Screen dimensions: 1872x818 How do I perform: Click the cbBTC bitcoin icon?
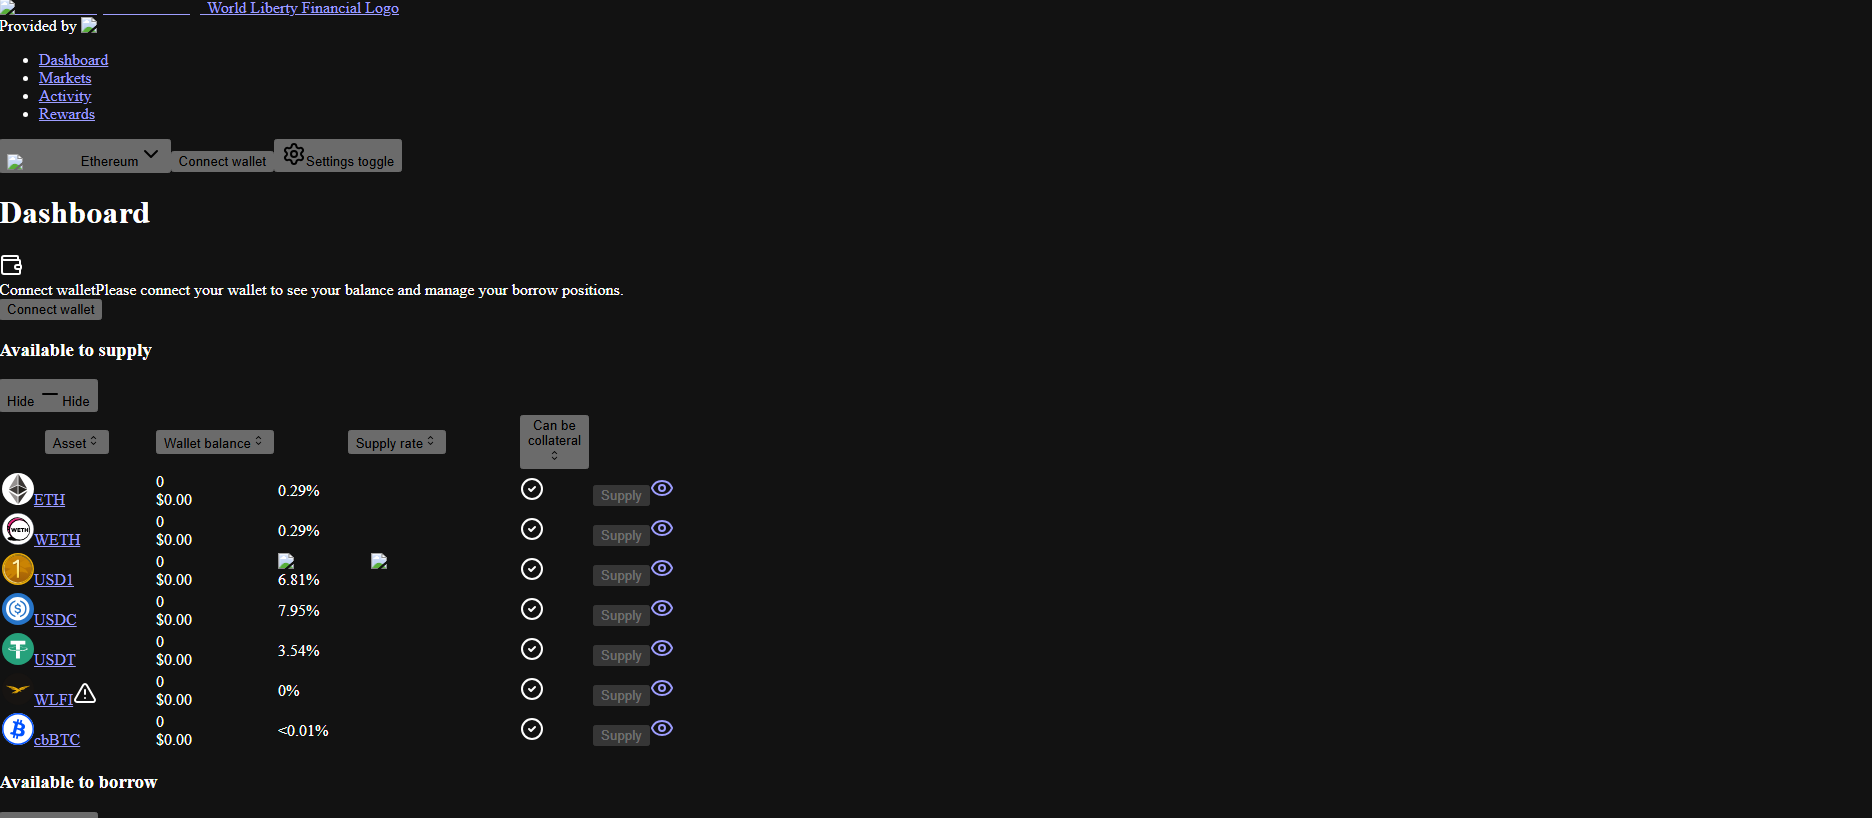pyautogui.click(x=18, y=729)
